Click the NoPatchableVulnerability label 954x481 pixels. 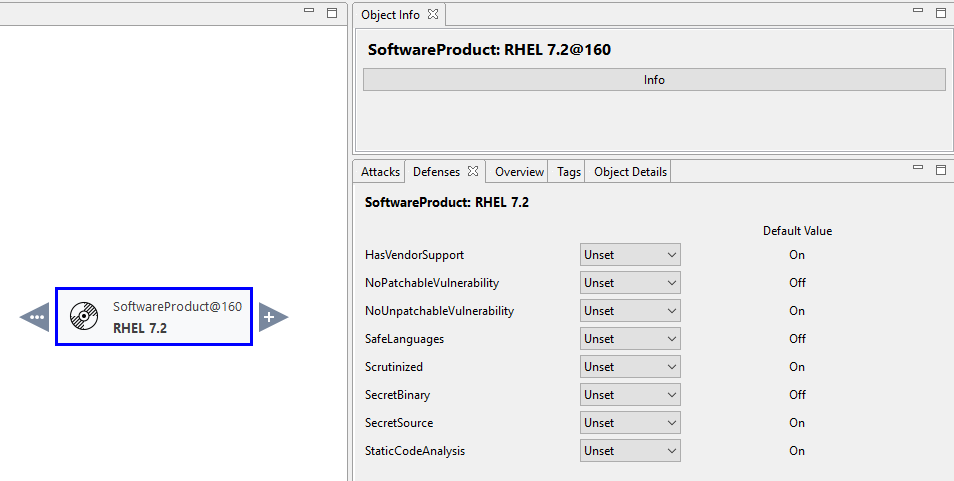coord(432,283)
